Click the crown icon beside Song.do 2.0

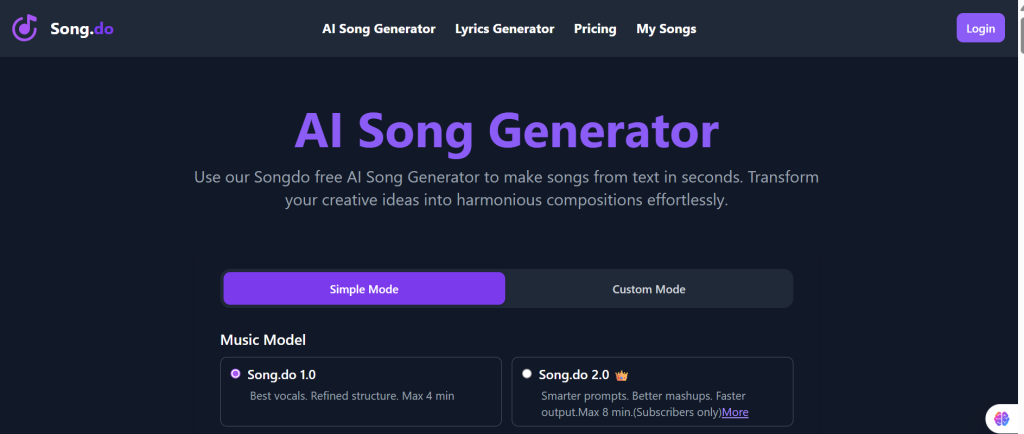coord(621,375)
